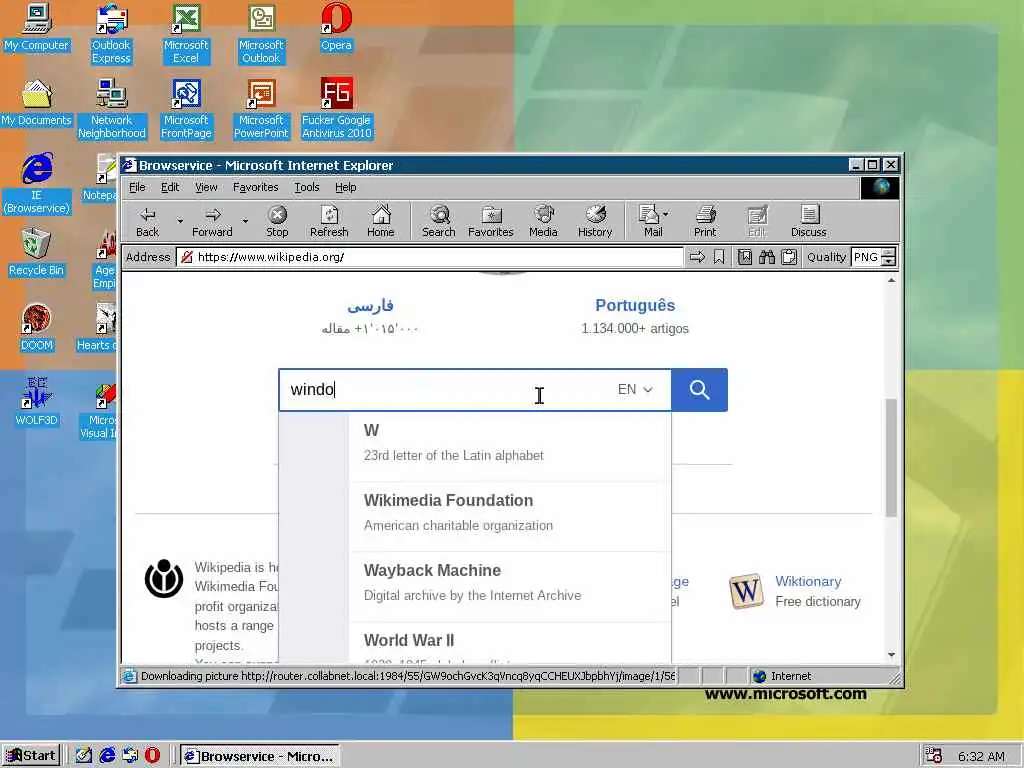Click the Back toolbar button

tap(148, 221)
